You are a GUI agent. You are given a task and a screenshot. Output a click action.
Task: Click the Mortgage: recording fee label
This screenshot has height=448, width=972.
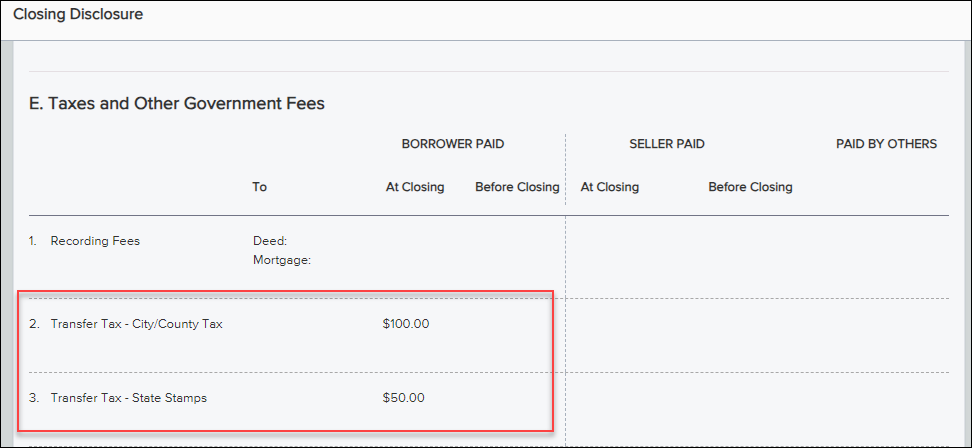point(281,260)
